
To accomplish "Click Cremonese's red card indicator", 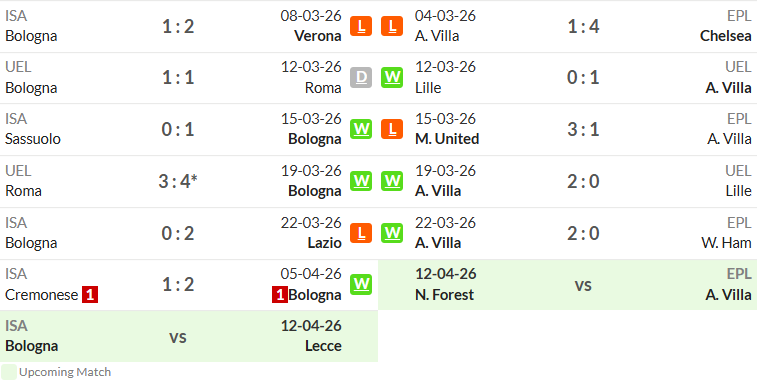I will tap(90, 294).
